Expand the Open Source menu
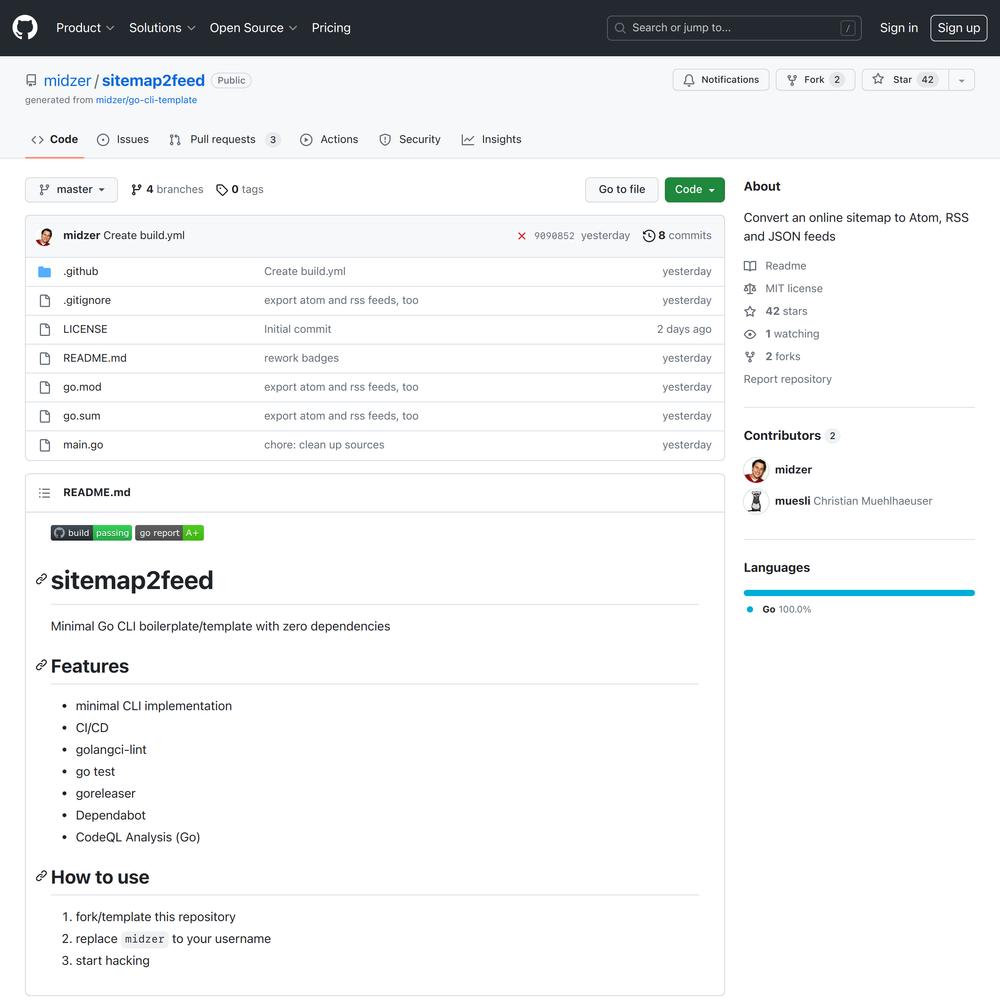The width and height of the screenshot is (1000, 1000). tap(253, 28)
